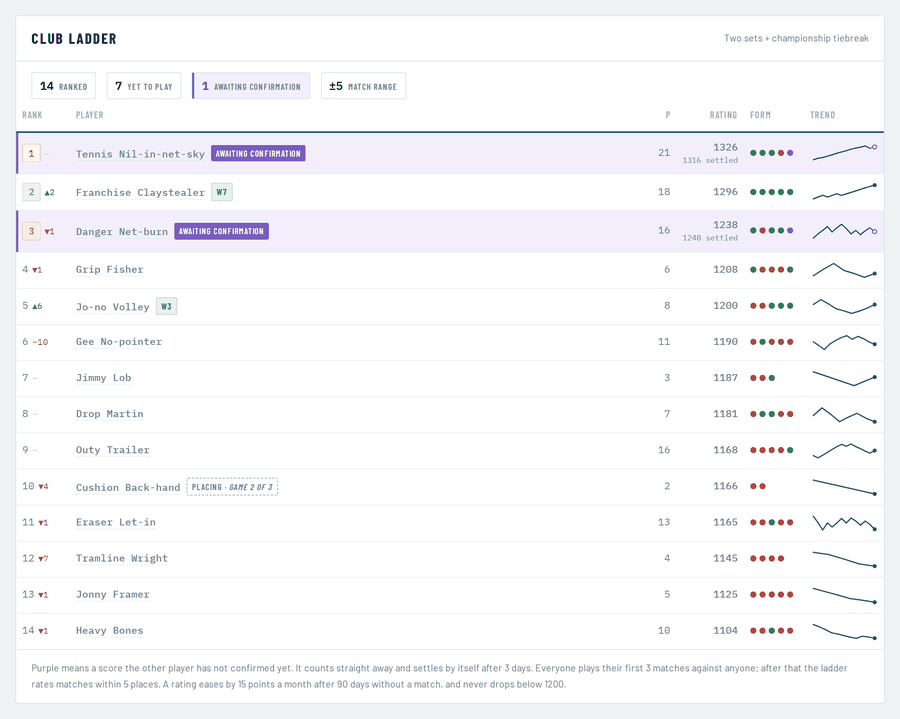Click the W3 streak badge for Jo-no Volley

[x=166, y=306]
